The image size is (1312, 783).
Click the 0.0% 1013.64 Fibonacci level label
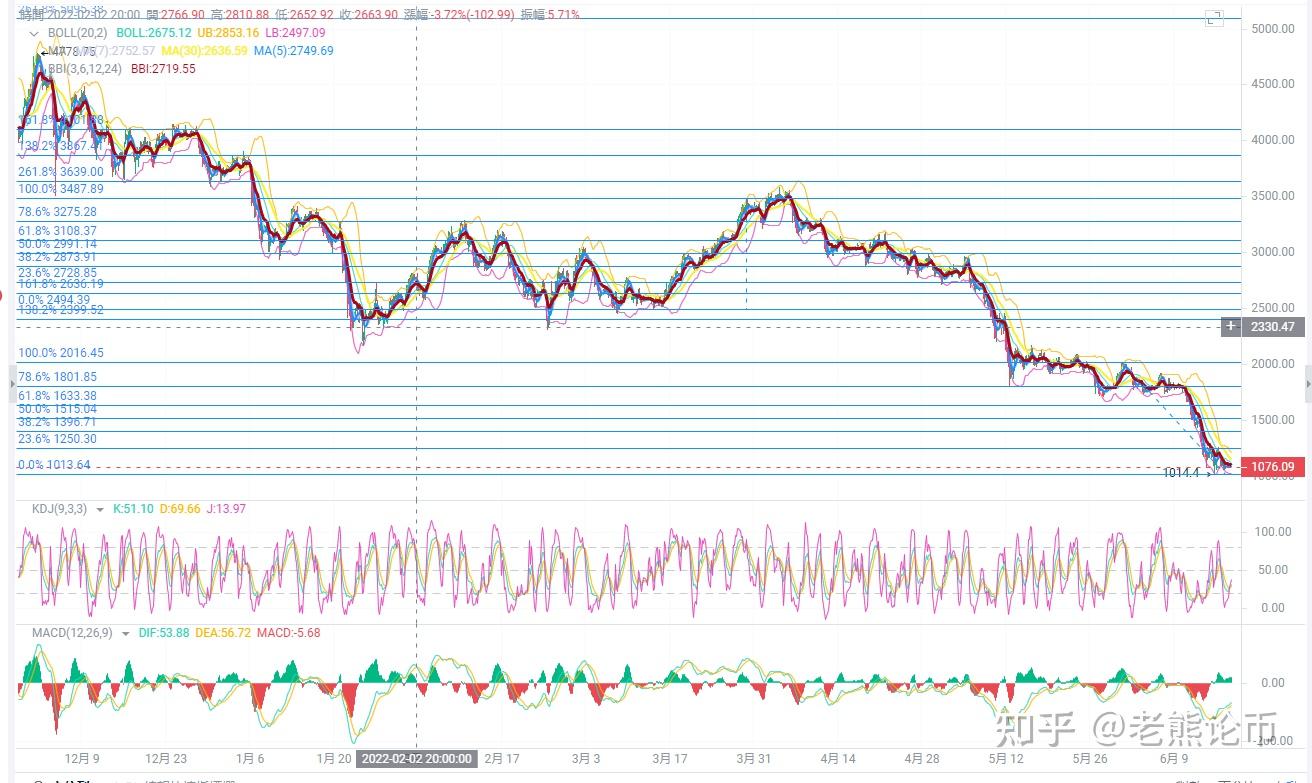pos(54,465)
